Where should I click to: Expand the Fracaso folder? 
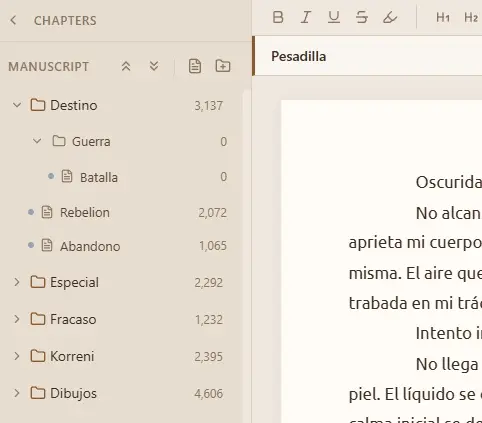click(17, 319)
